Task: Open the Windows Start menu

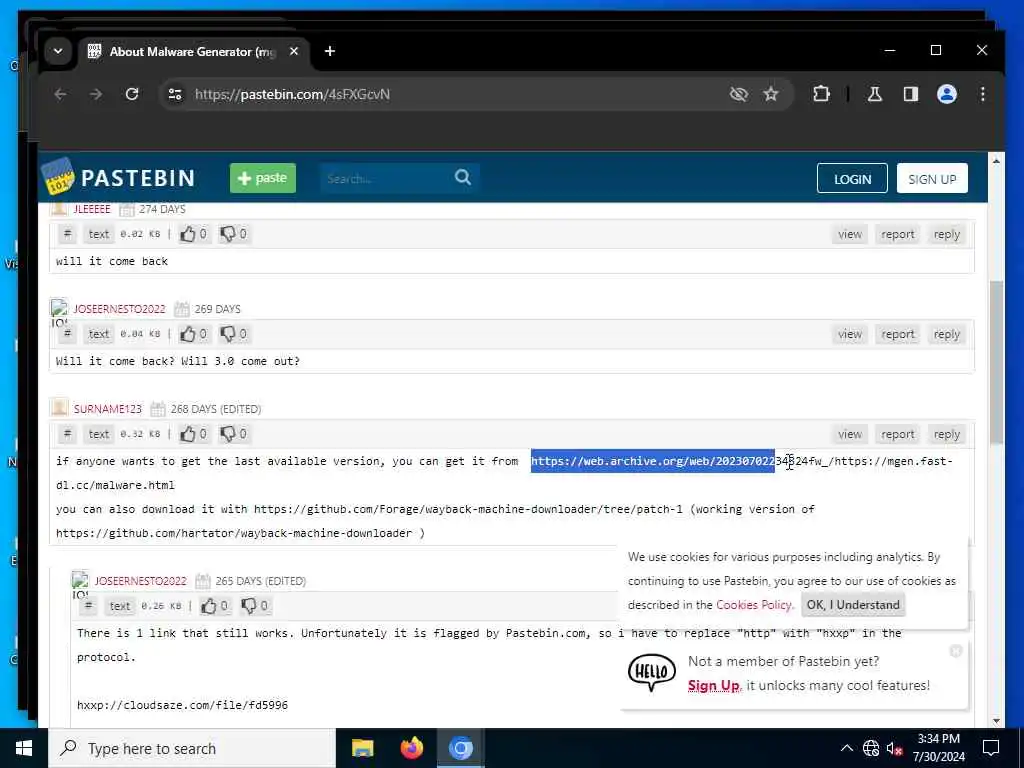Action: (24, 748)
